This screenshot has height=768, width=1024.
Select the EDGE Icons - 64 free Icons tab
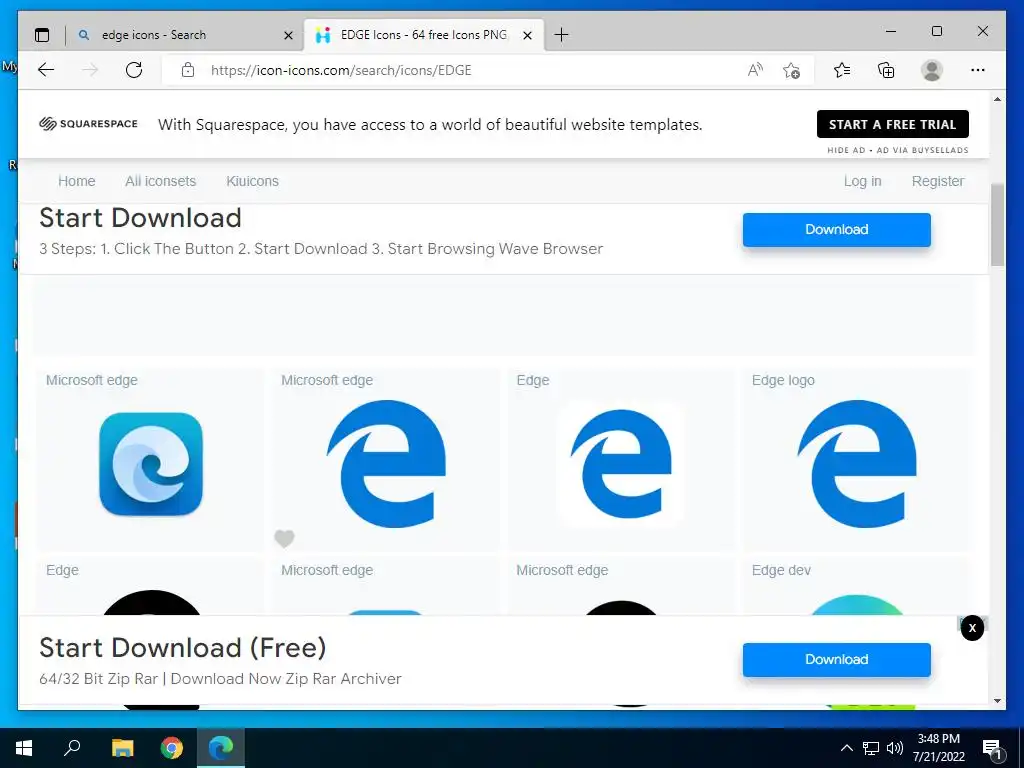424,35
